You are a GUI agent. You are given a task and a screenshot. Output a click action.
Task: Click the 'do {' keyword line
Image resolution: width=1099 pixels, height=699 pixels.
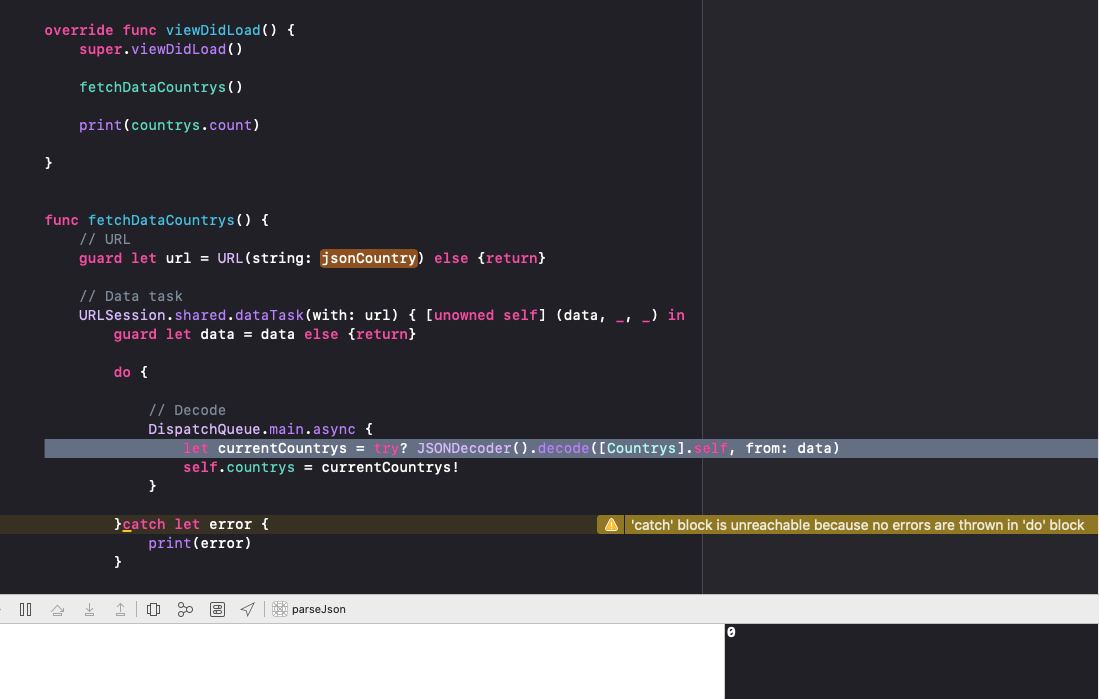[130, 372]
